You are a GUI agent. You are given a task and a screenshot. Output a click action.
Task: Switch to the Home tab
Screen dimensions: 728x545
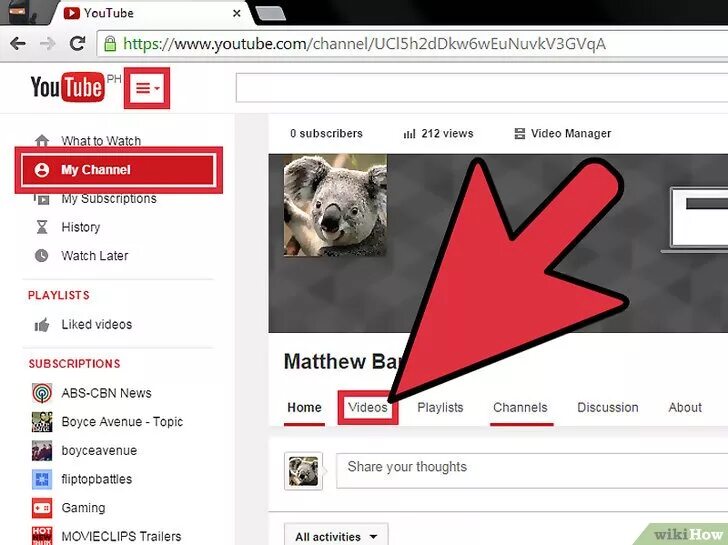click(304, 408)
